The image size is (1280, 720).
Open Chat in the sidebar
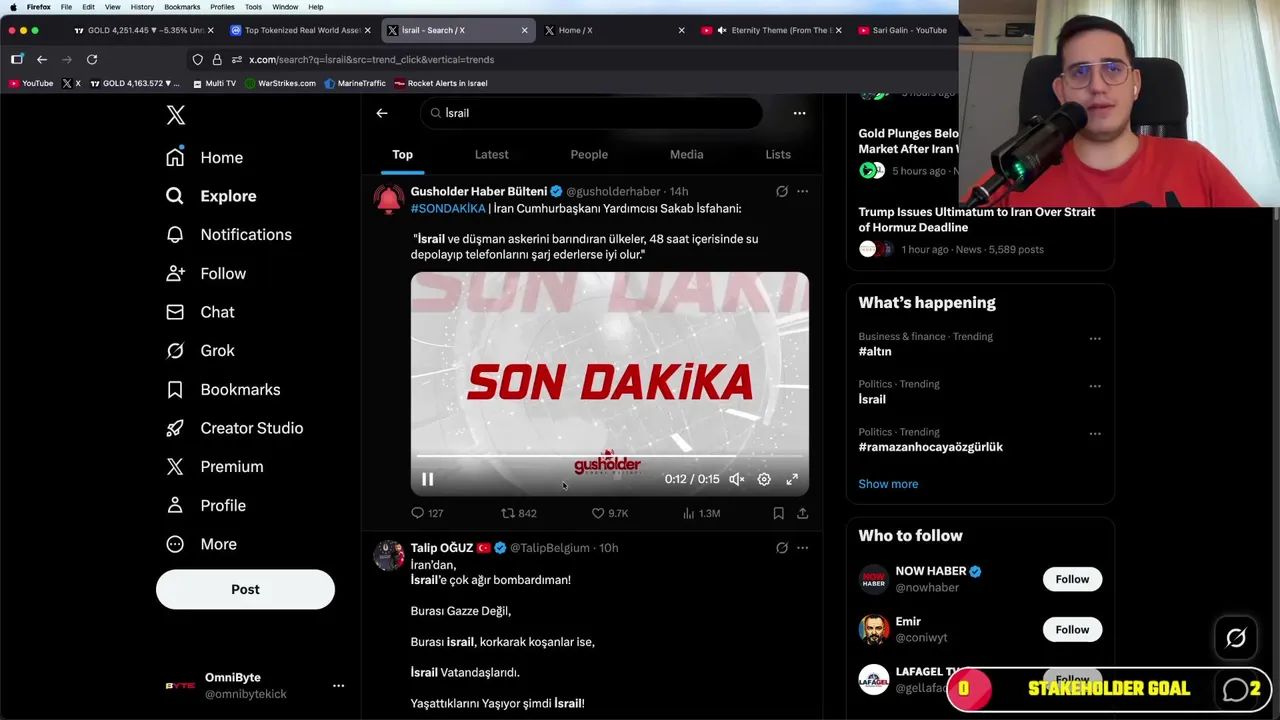(x=200, y=312)
